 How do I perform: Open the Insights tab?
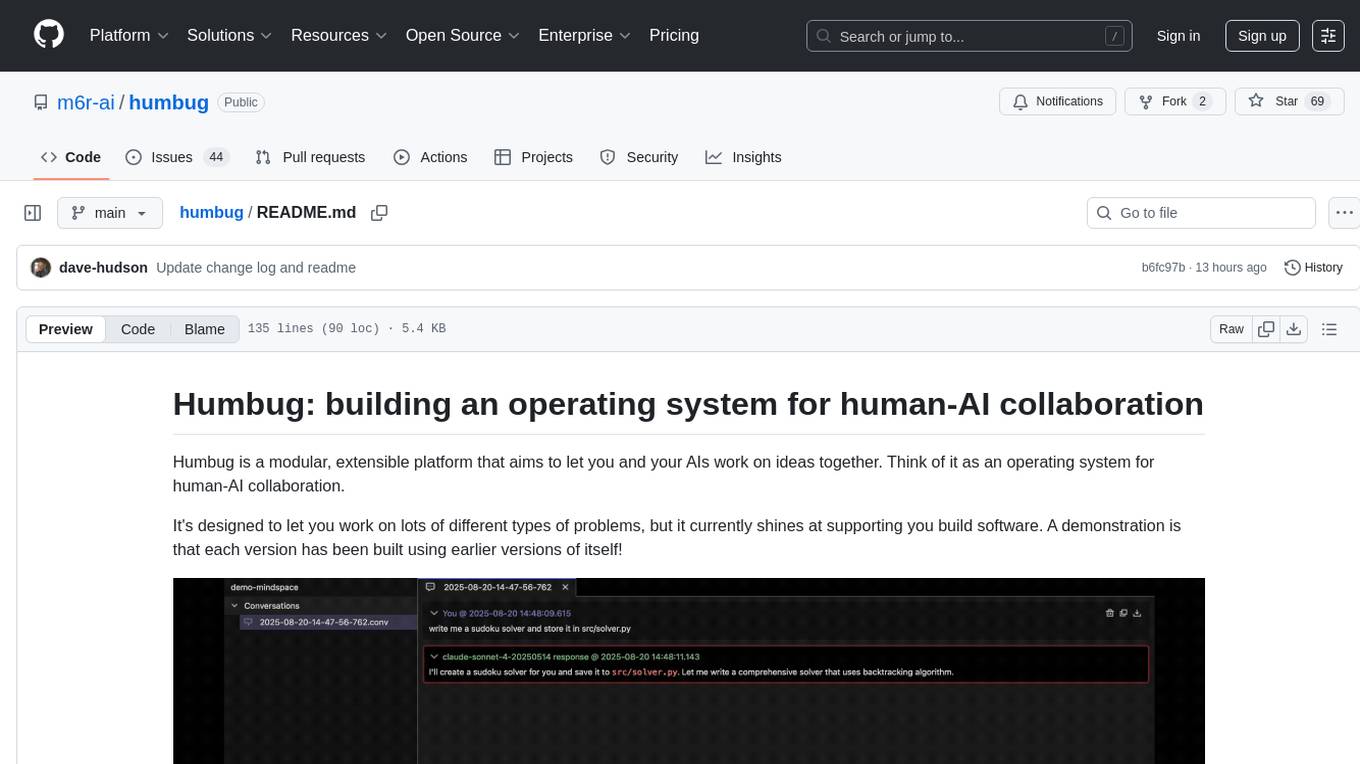click(743, 157)
